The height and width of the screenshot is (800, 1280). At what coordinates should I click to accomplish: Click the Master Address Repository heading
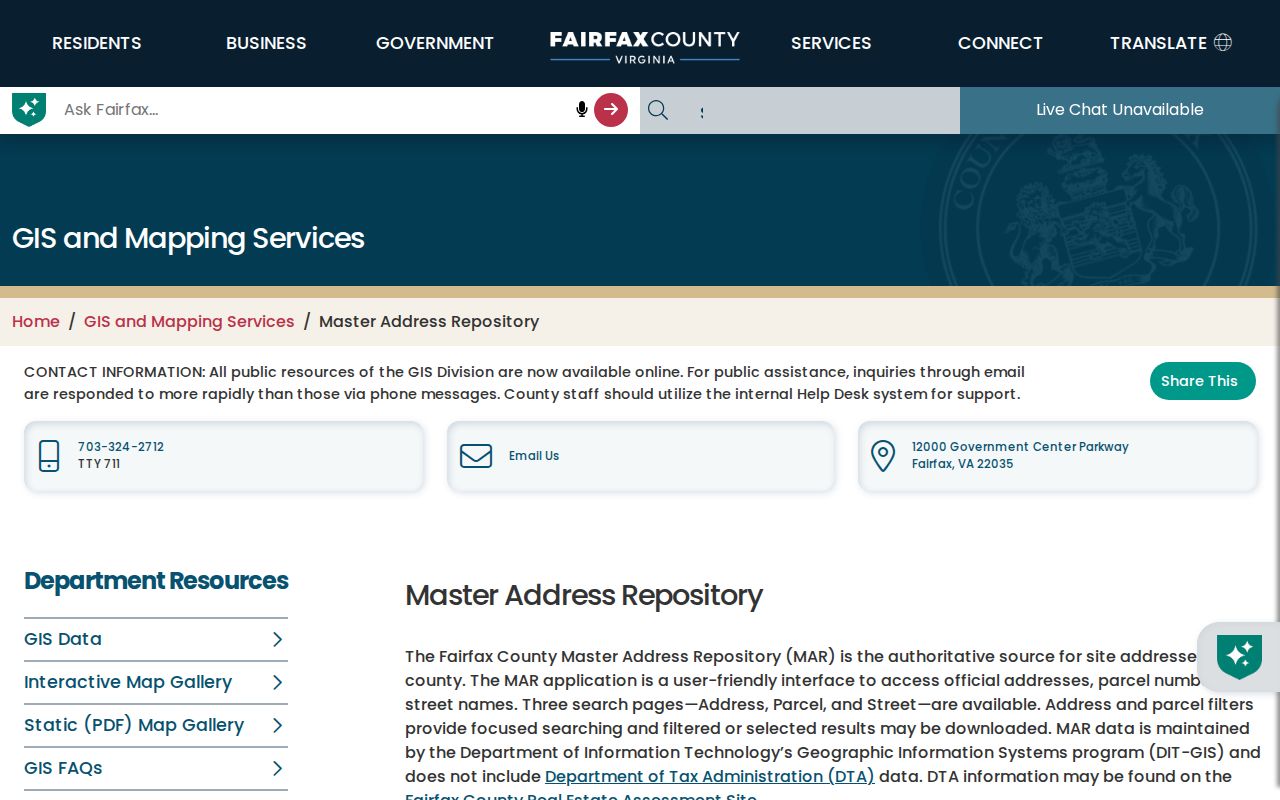[584, 595]
